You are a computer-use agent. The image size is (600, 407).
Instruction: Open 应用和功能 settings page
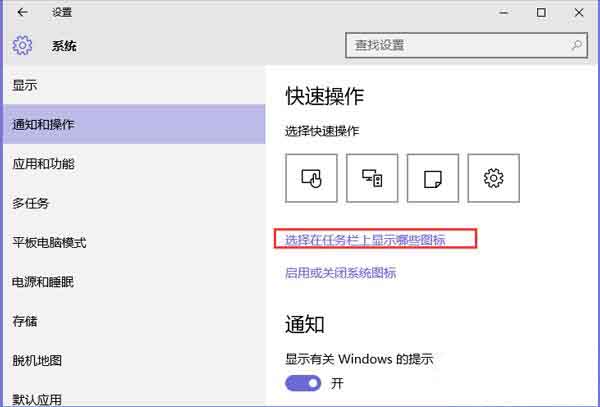click(43, 164)
